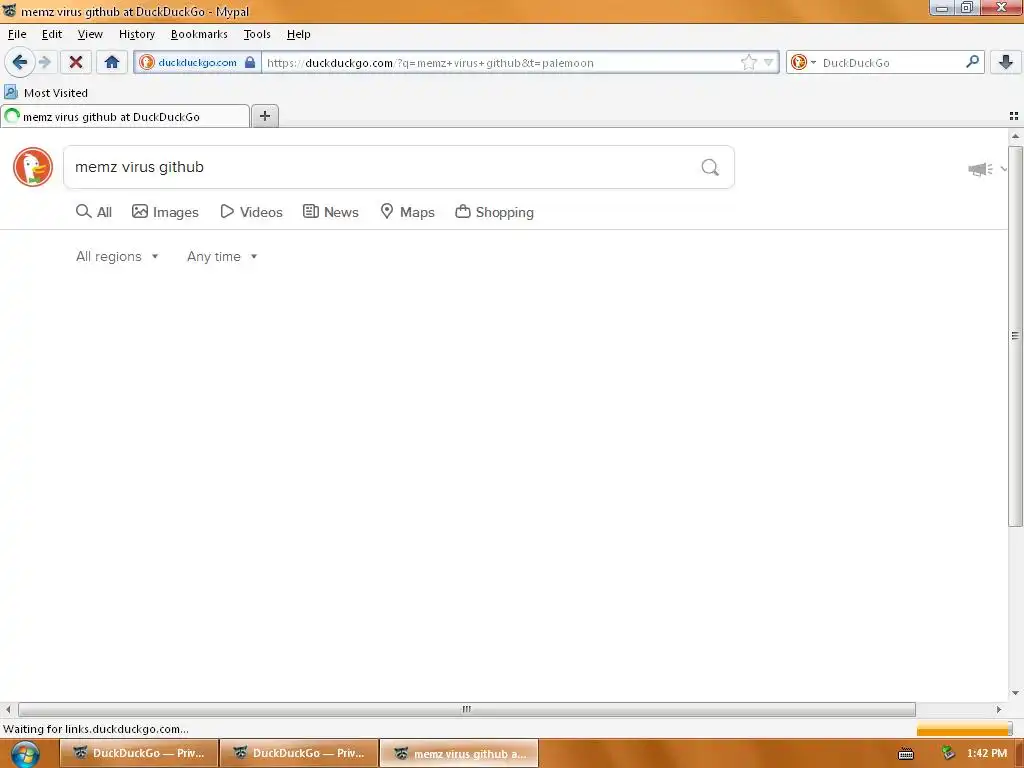1024x768 pixels.
Task: Click the network tray icon
Action: (948, 754)
